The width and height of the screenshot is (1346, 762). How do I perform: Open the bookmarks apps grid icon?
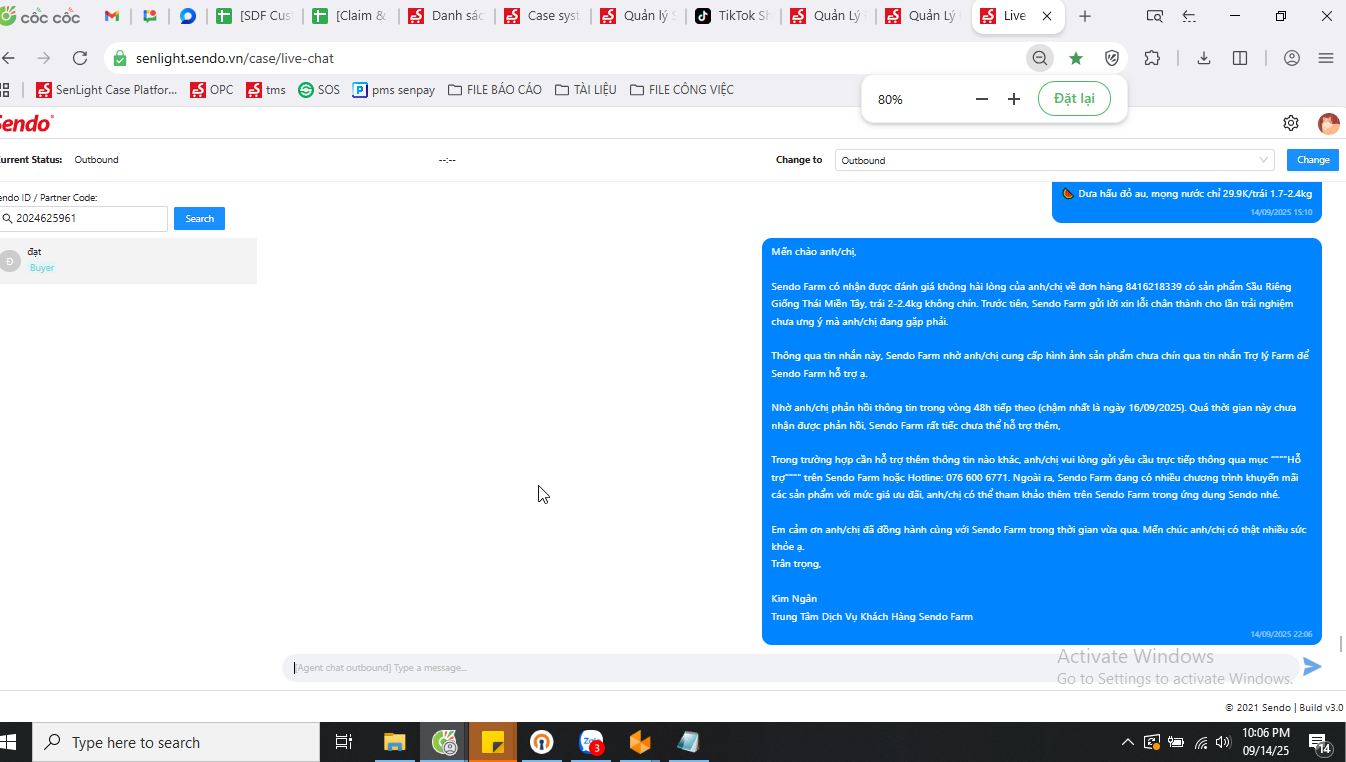tap(5, 90)
